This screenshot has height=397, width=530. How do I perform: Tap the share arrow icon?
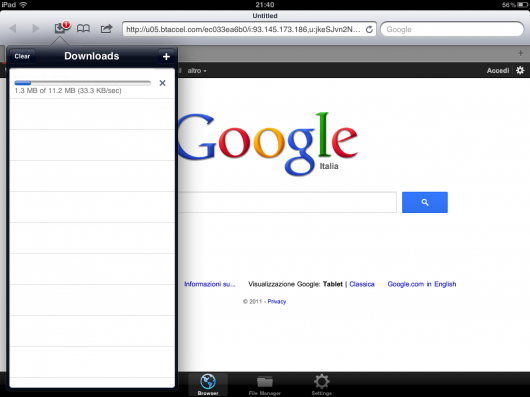click(106, 29)
